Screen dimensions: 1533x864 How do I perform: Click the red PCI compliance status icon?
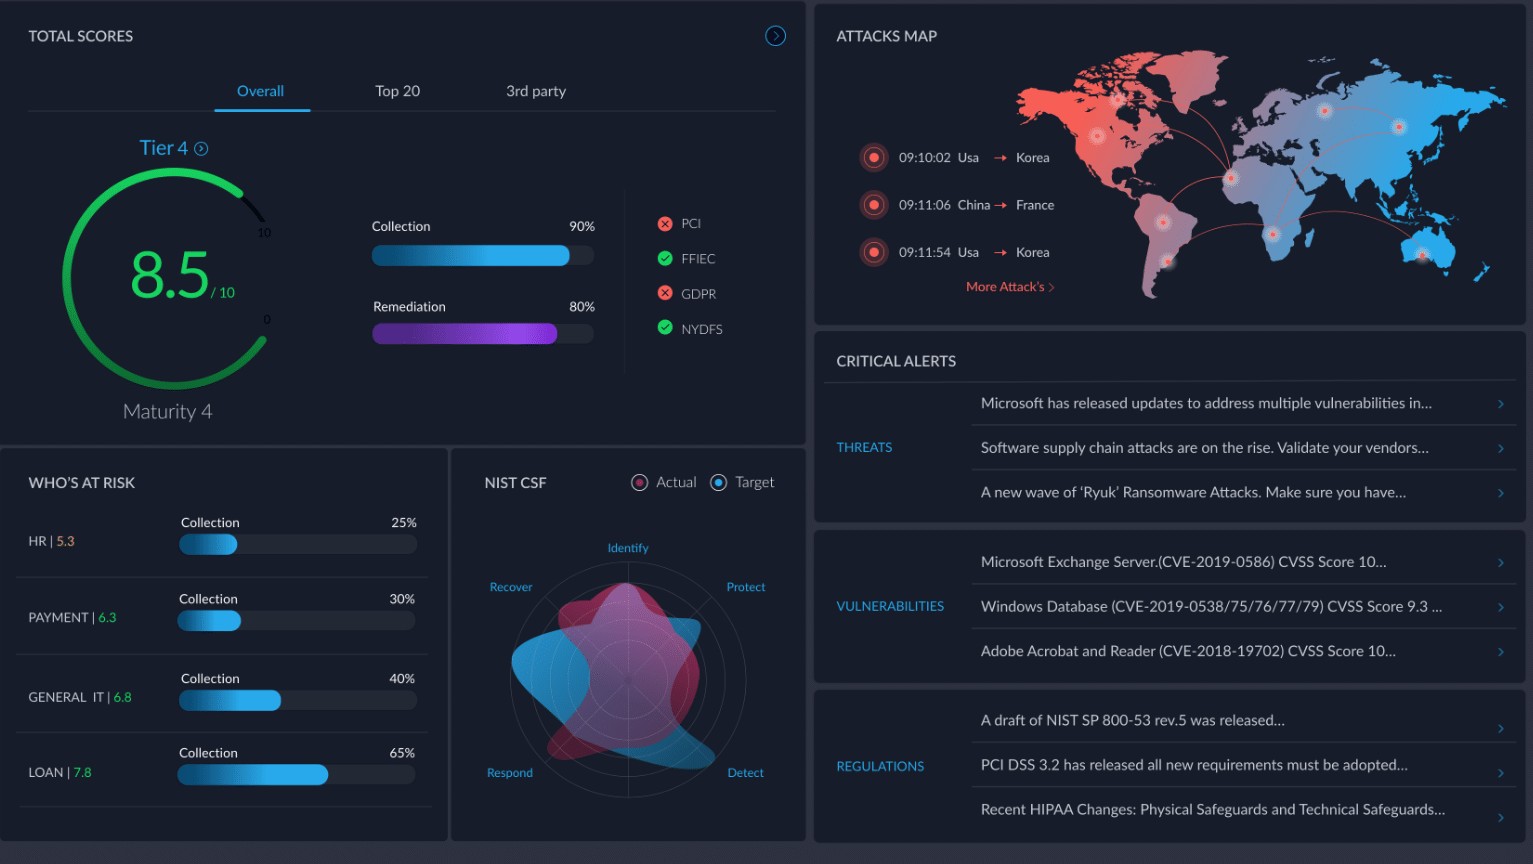coord(666,223)
